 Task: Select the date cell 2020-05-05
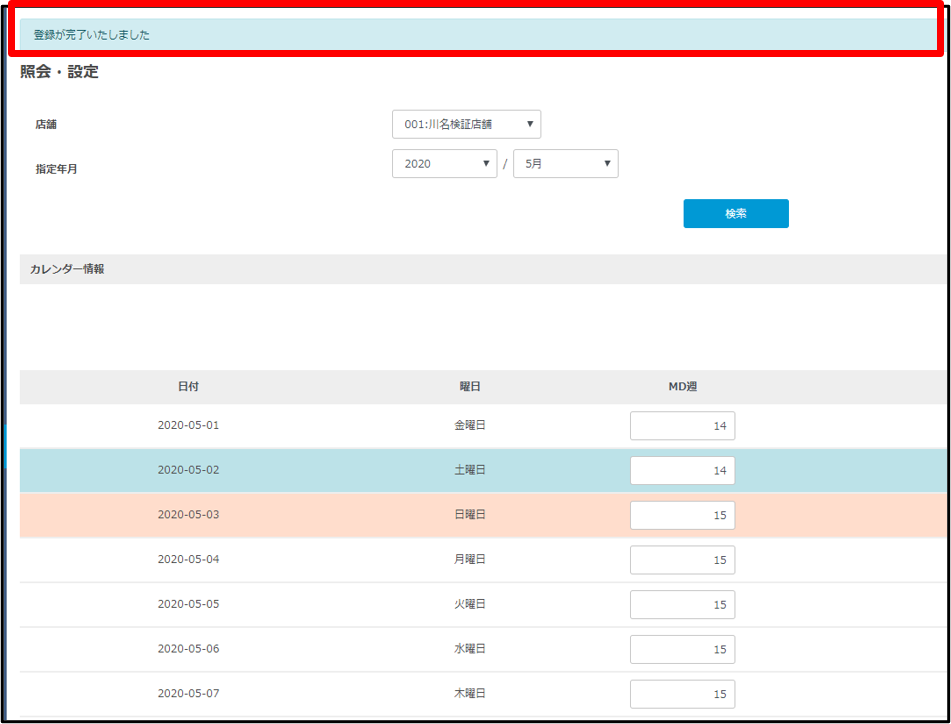(x=188, y=604)
